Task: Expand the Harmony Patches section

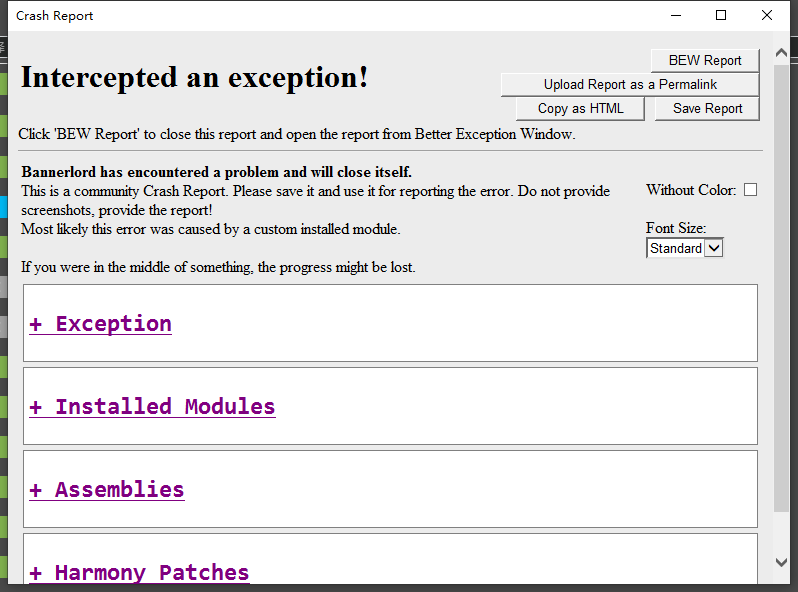Action: point(139,573)
